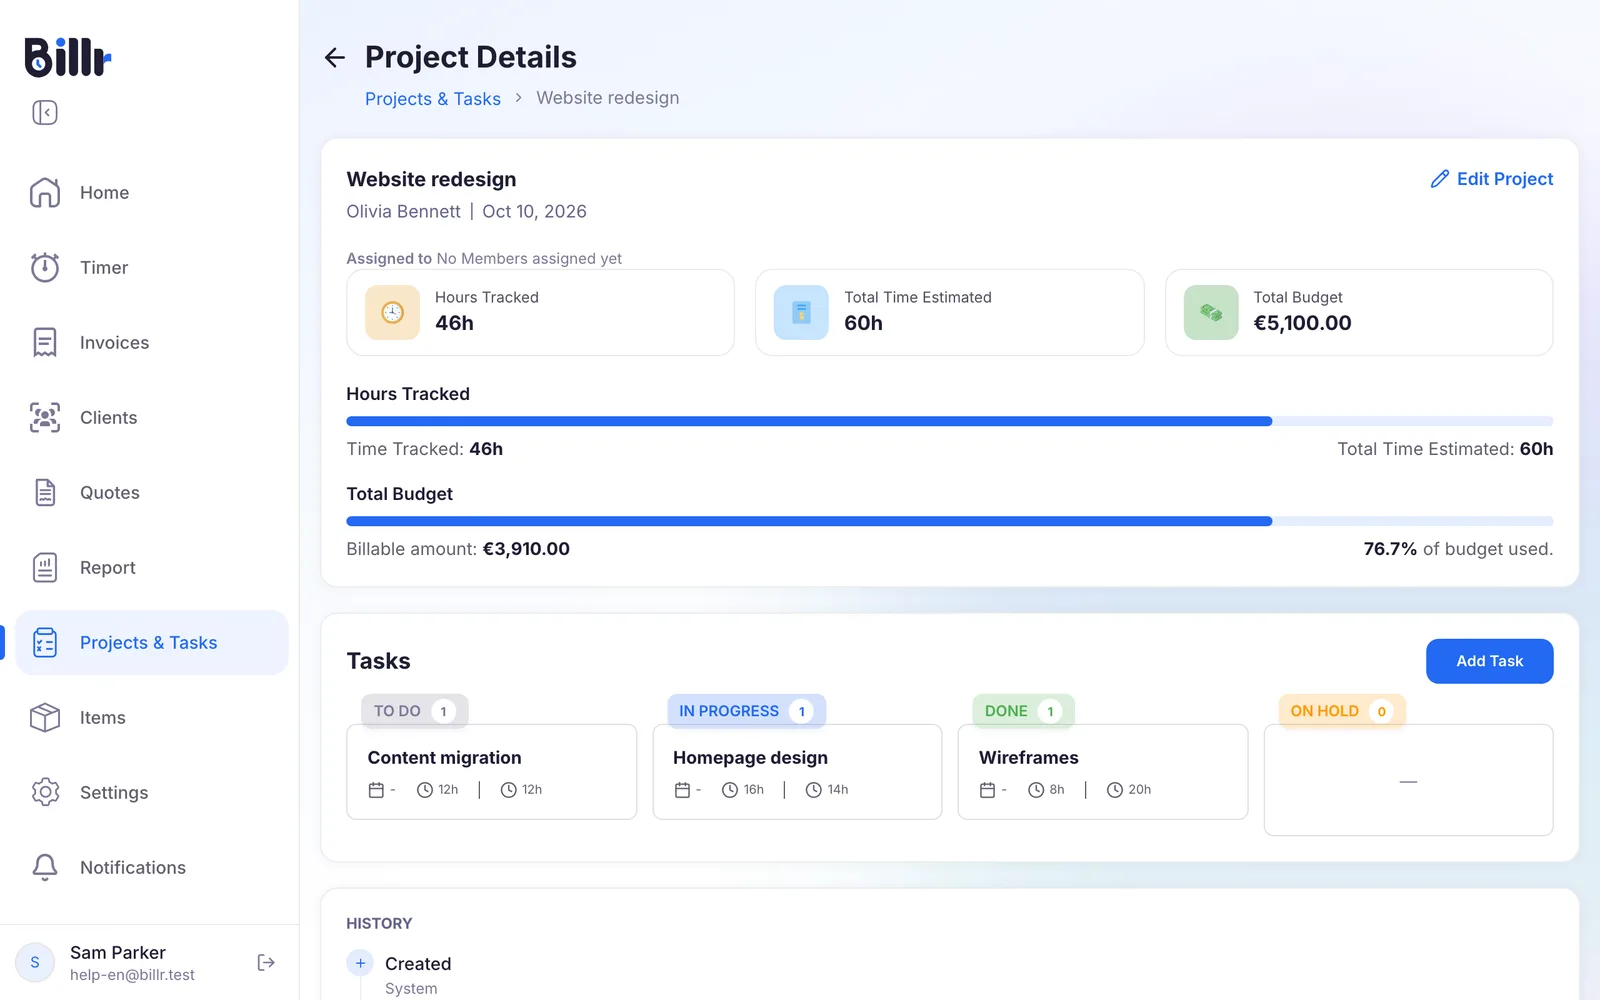
Task: Click the Total Budget money icon
Action: point(1211,313)
